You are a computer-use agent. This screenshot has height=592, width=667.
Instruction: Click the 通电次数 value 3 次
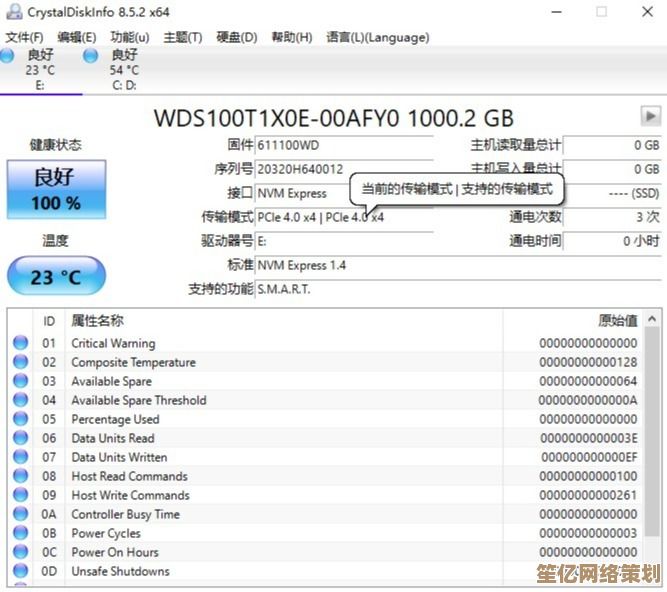(612, 217)
